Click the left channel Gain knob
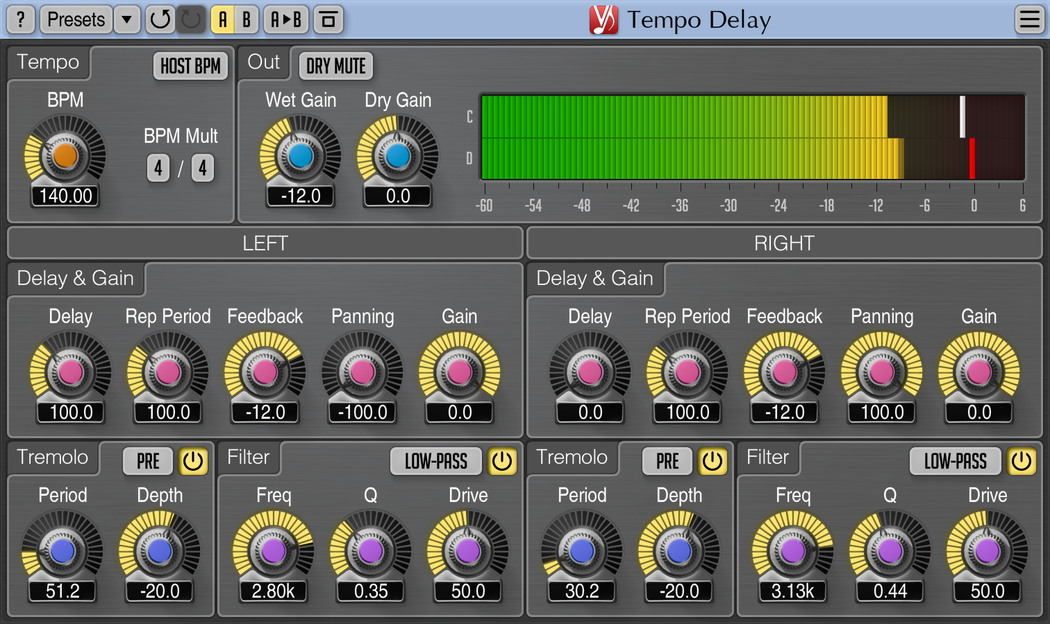The width and height of the screenshot is (1050, 624). click(459, 372)
